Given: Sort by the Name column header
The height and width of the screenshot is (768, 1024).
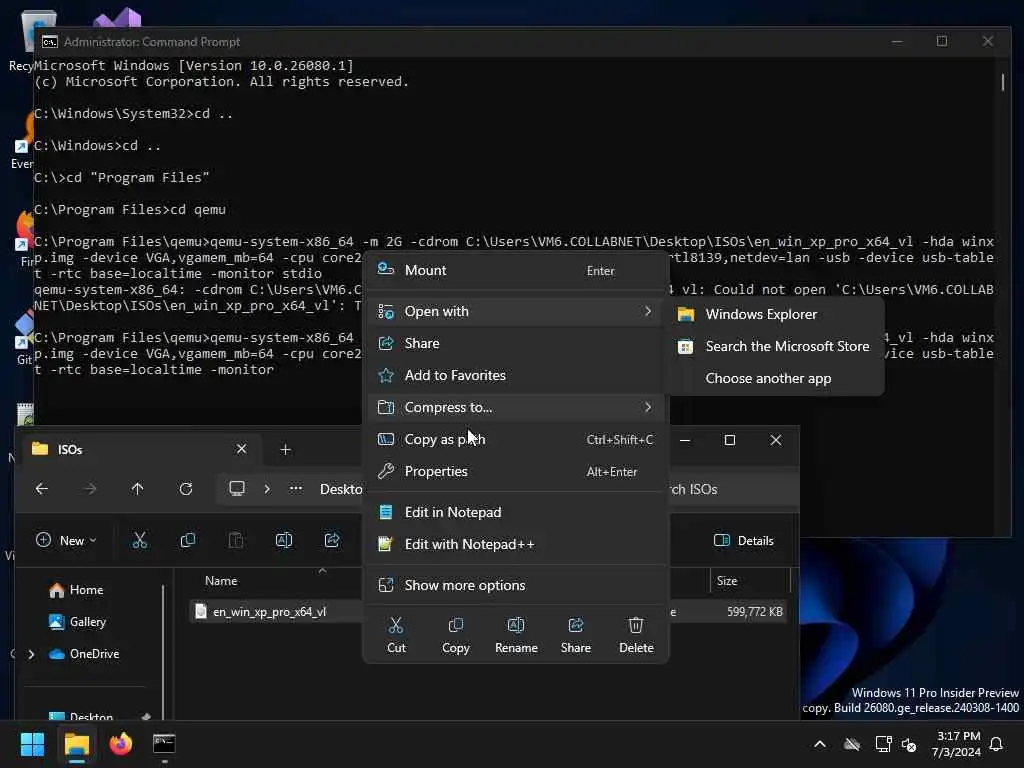Looking at the screenshot, I should pyautogui.click(x=221, y=581).
